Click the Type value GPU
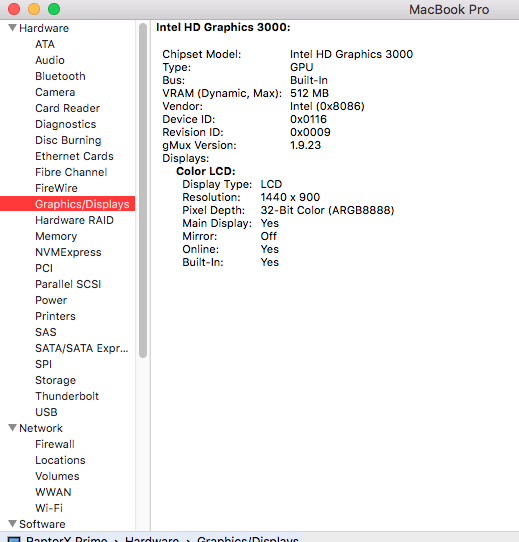 [x=302, y=67]
